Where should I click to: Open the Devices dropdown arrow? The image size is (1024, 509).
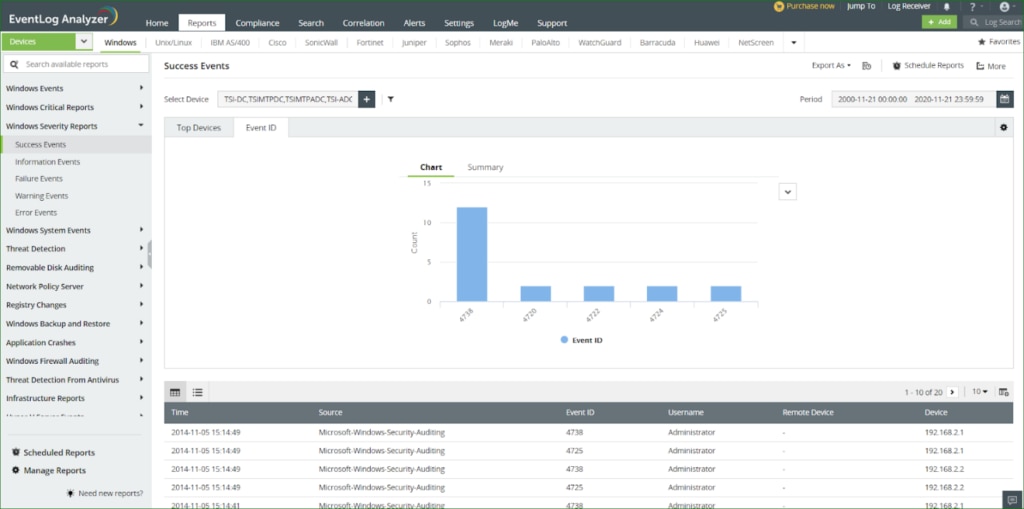coord(84,42)
